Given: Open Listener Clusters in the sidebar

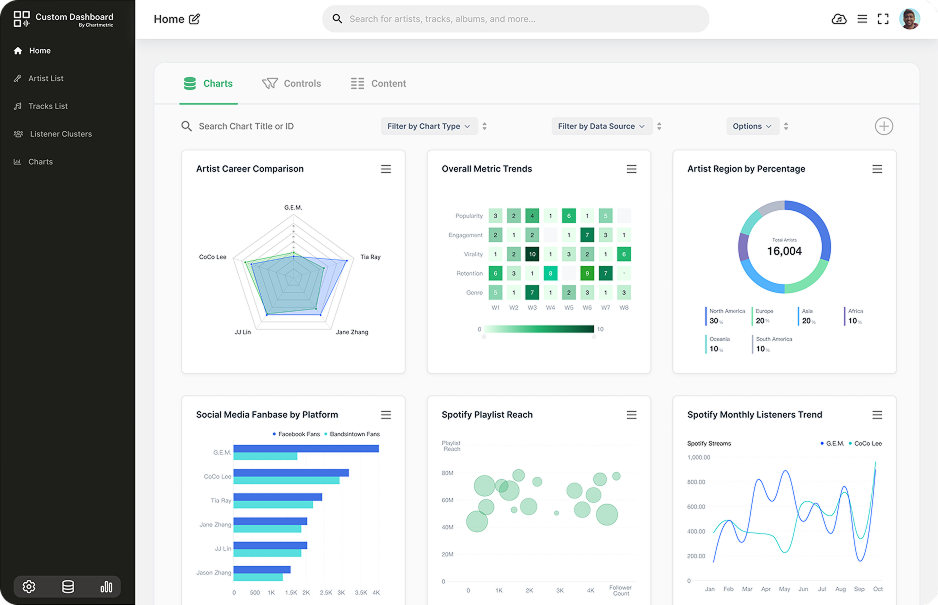Looking at the screenshot, I should (x=53, y=134).
